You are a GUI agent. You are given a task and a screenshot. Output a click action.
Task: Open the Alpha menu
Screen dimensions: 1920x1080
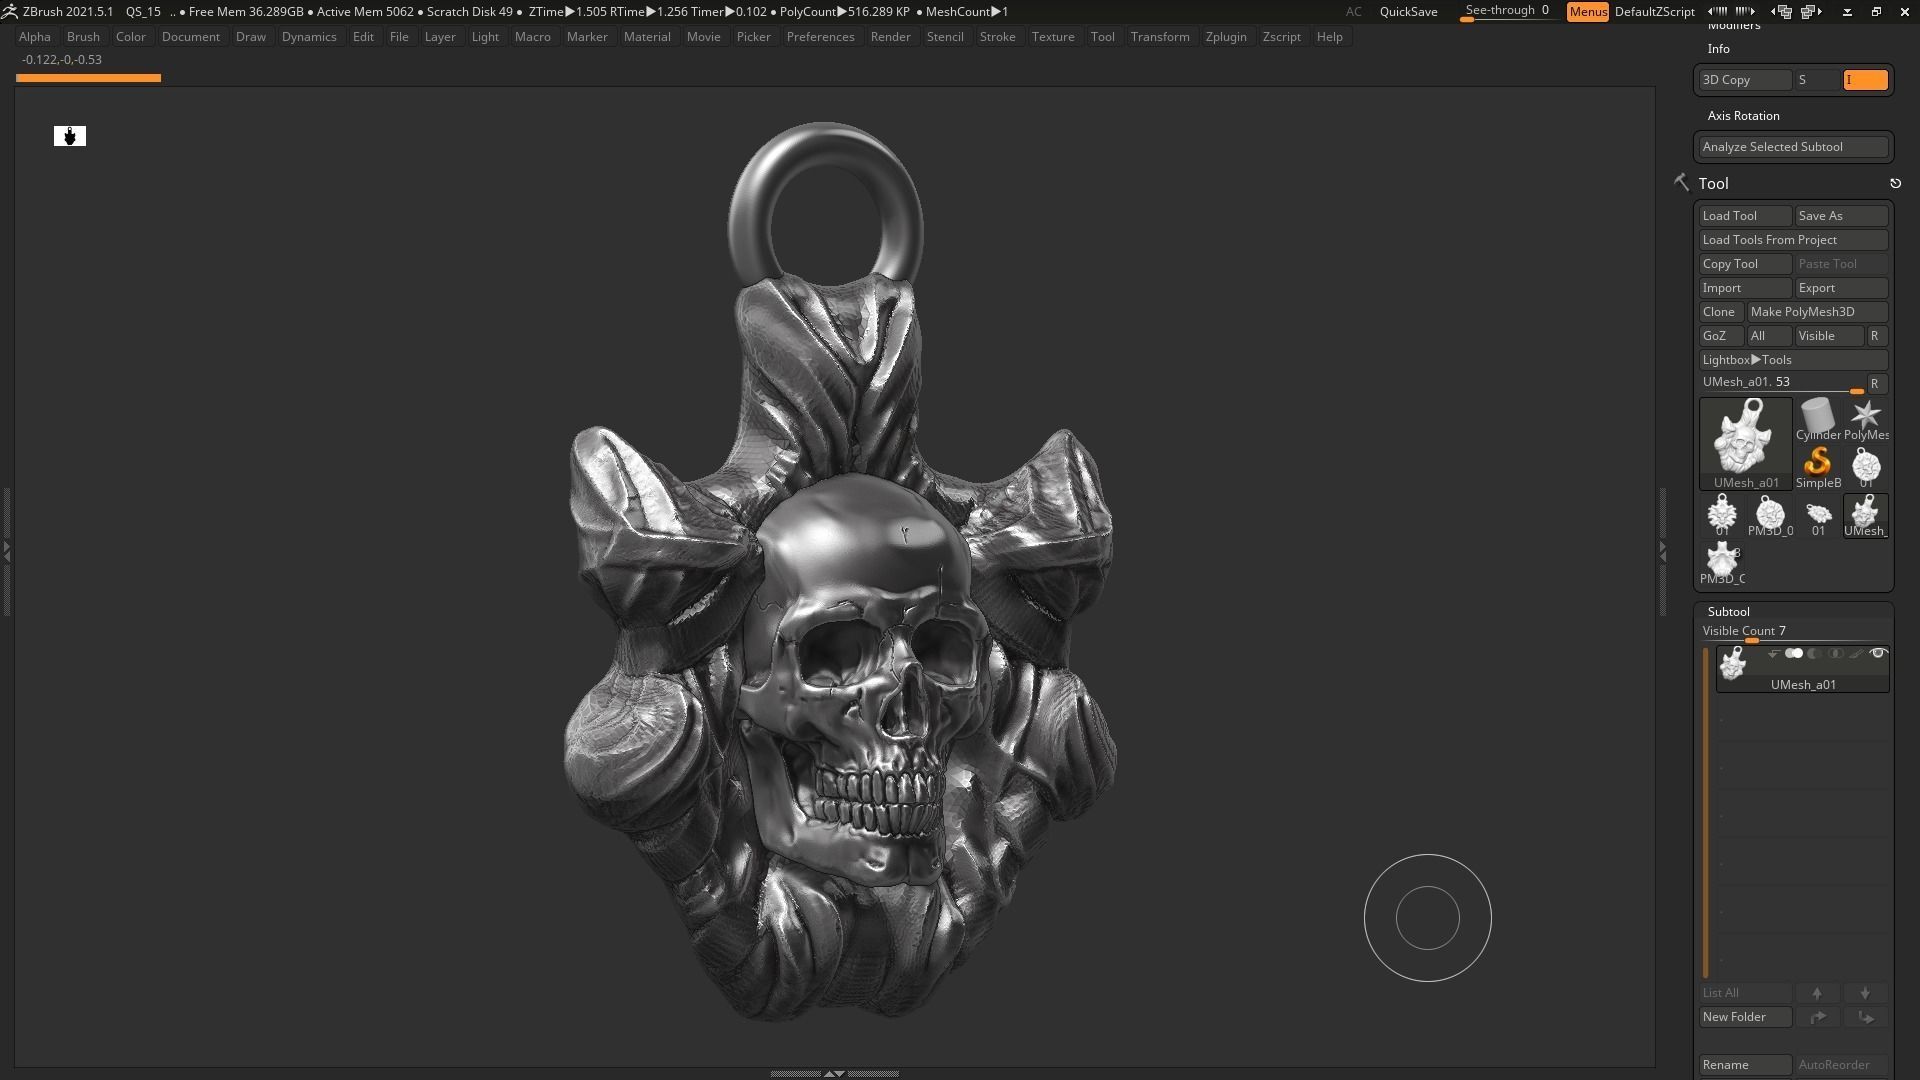(34, 37)
